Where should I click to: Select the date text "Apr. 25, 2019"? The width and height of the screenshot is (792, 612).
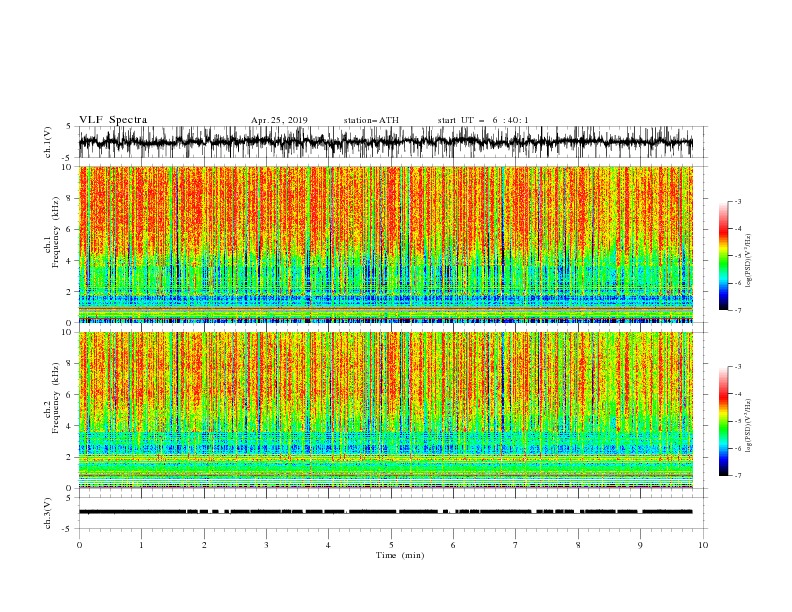point(279,120)
